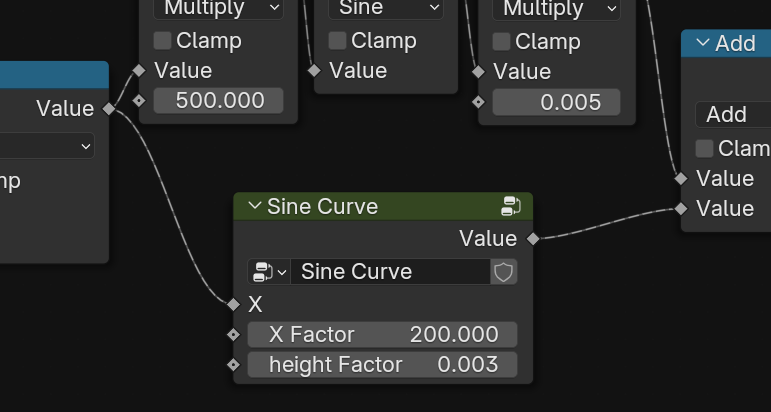Open the Add operation dropdown
Image resolution: width=771 pixels, height=412 pixels.
(733, 114)
